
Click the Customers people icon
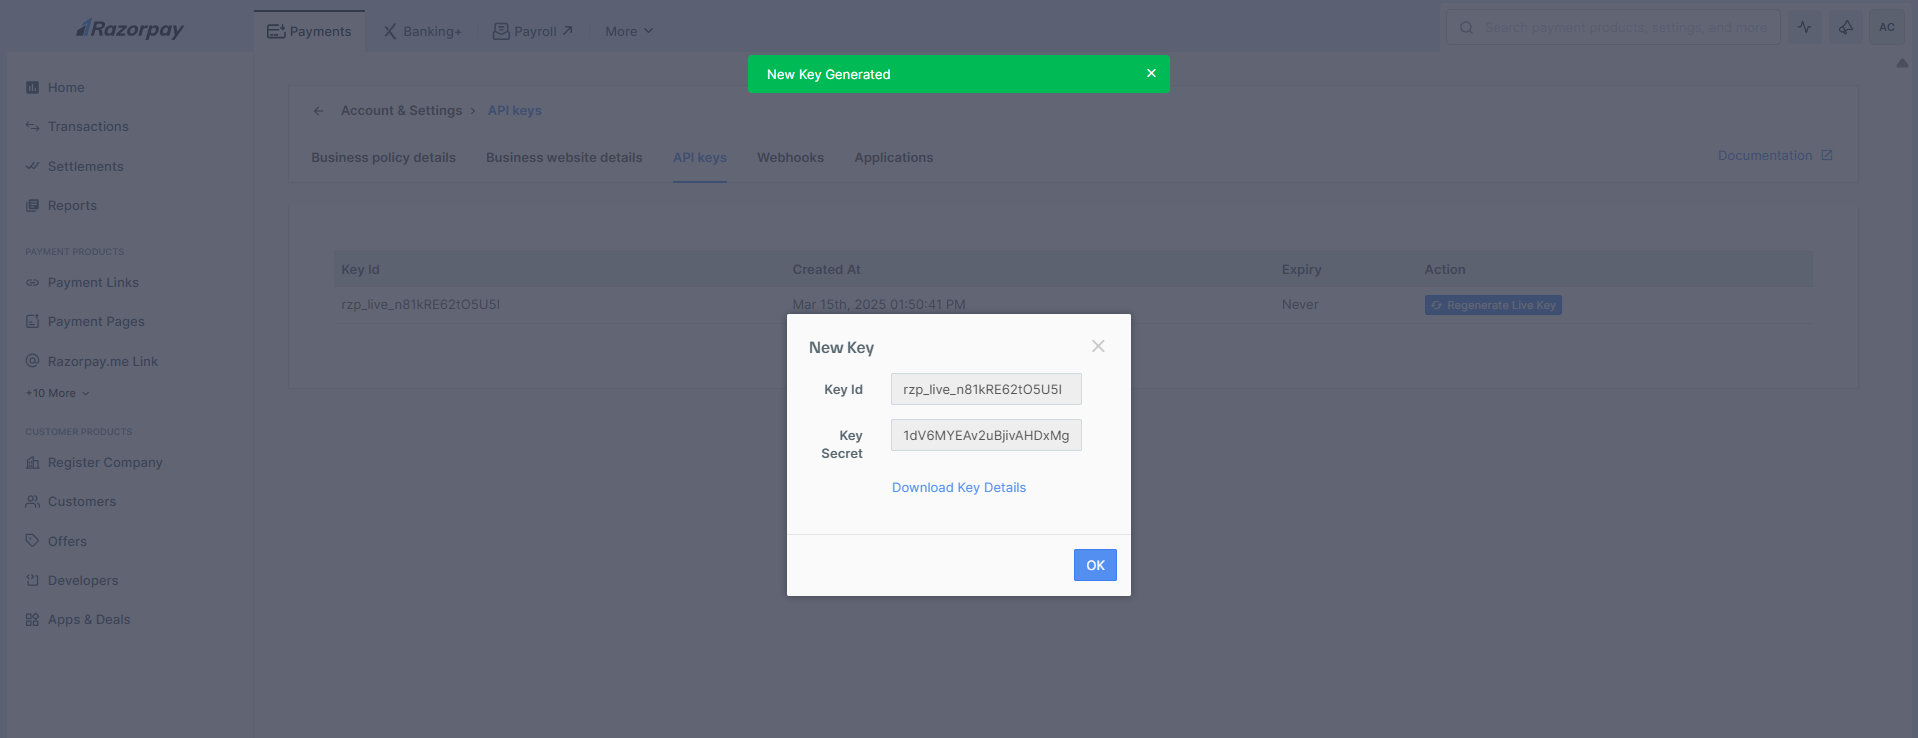click(x=32, y=502)
